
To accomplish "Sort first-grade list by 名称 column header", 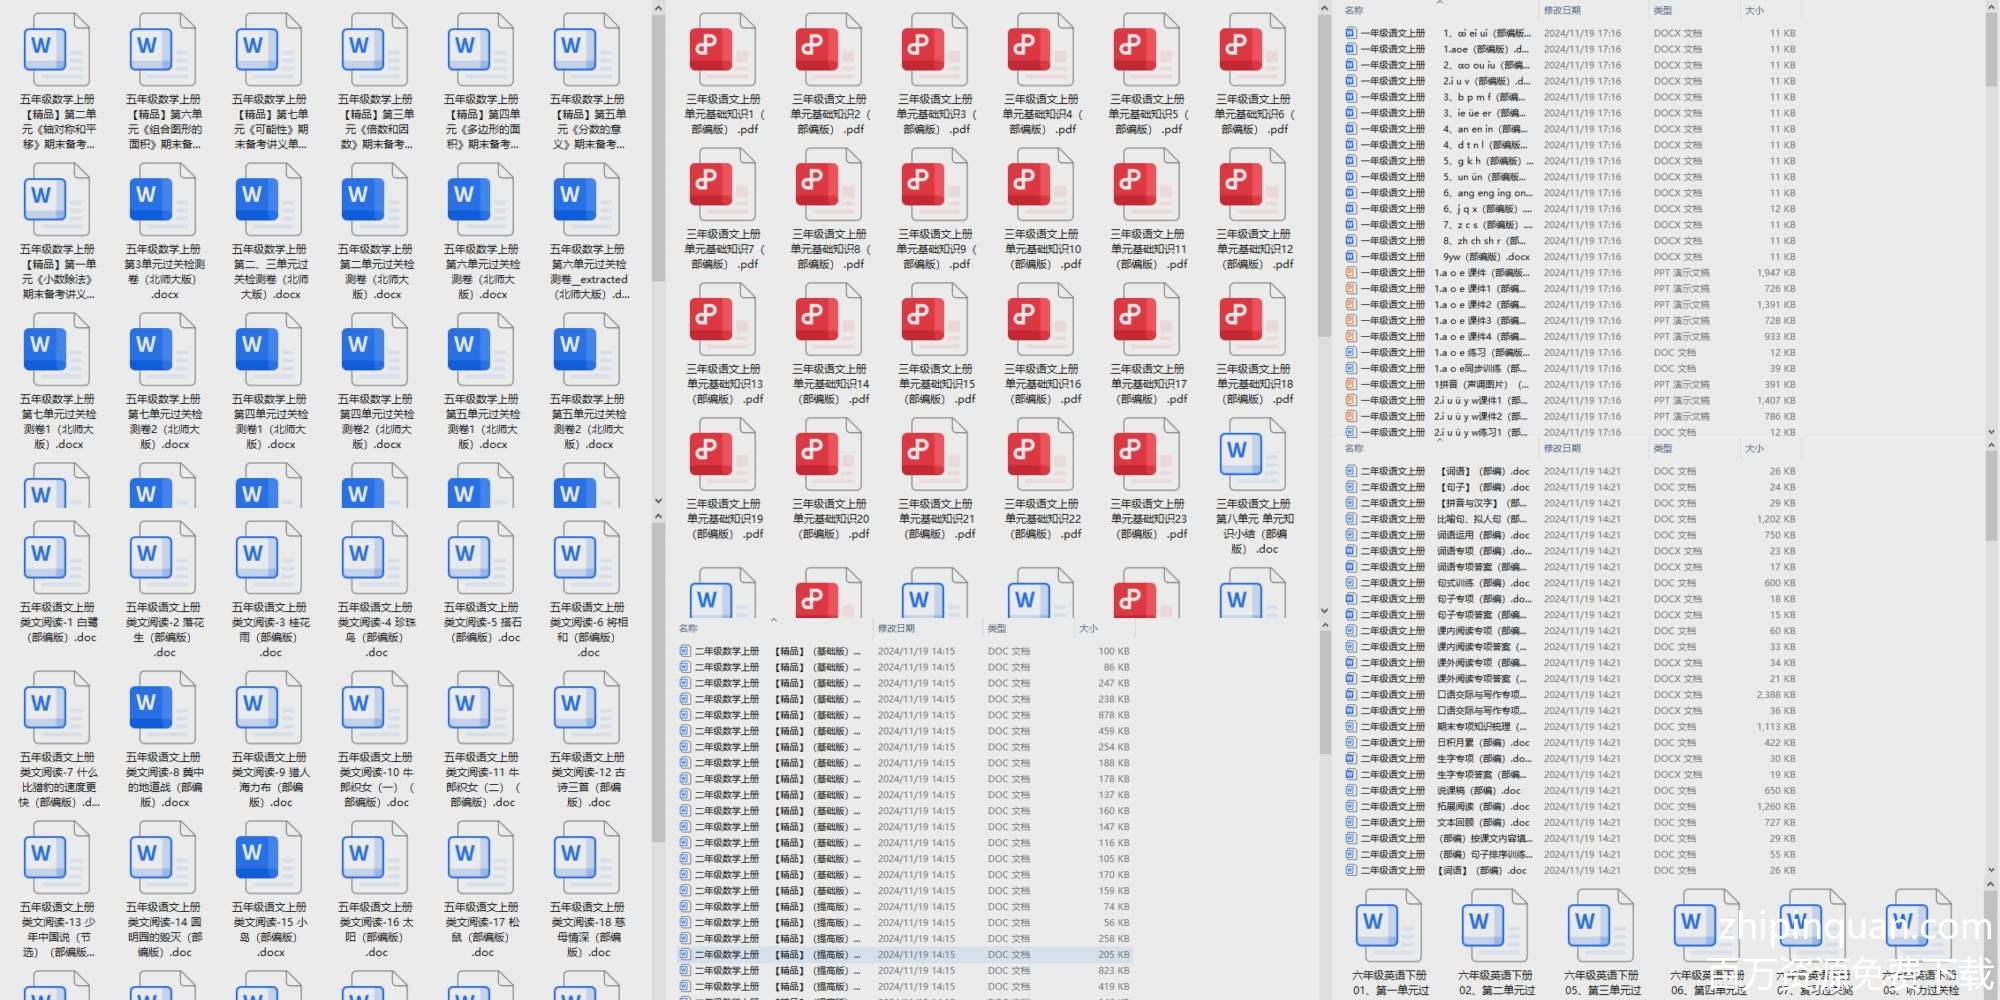I will [x=1355, y=10].
